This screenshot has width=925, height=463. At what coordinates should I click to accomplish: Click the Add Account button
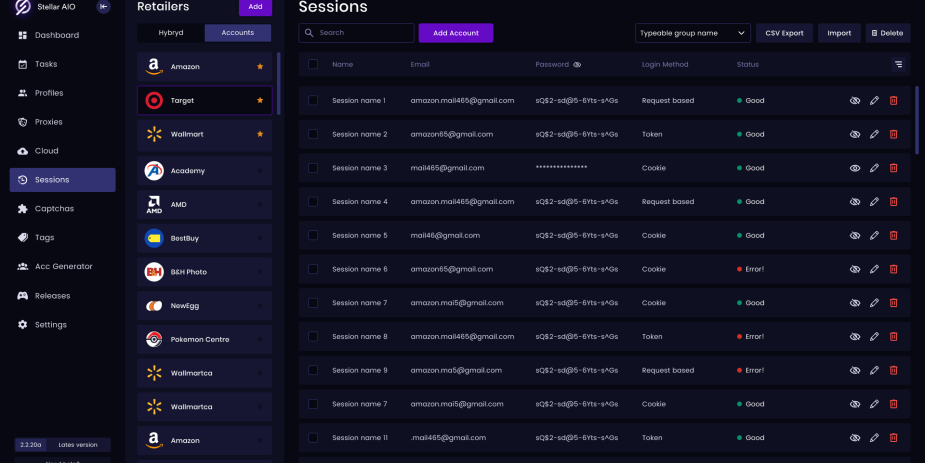click(x=456, y=33)
